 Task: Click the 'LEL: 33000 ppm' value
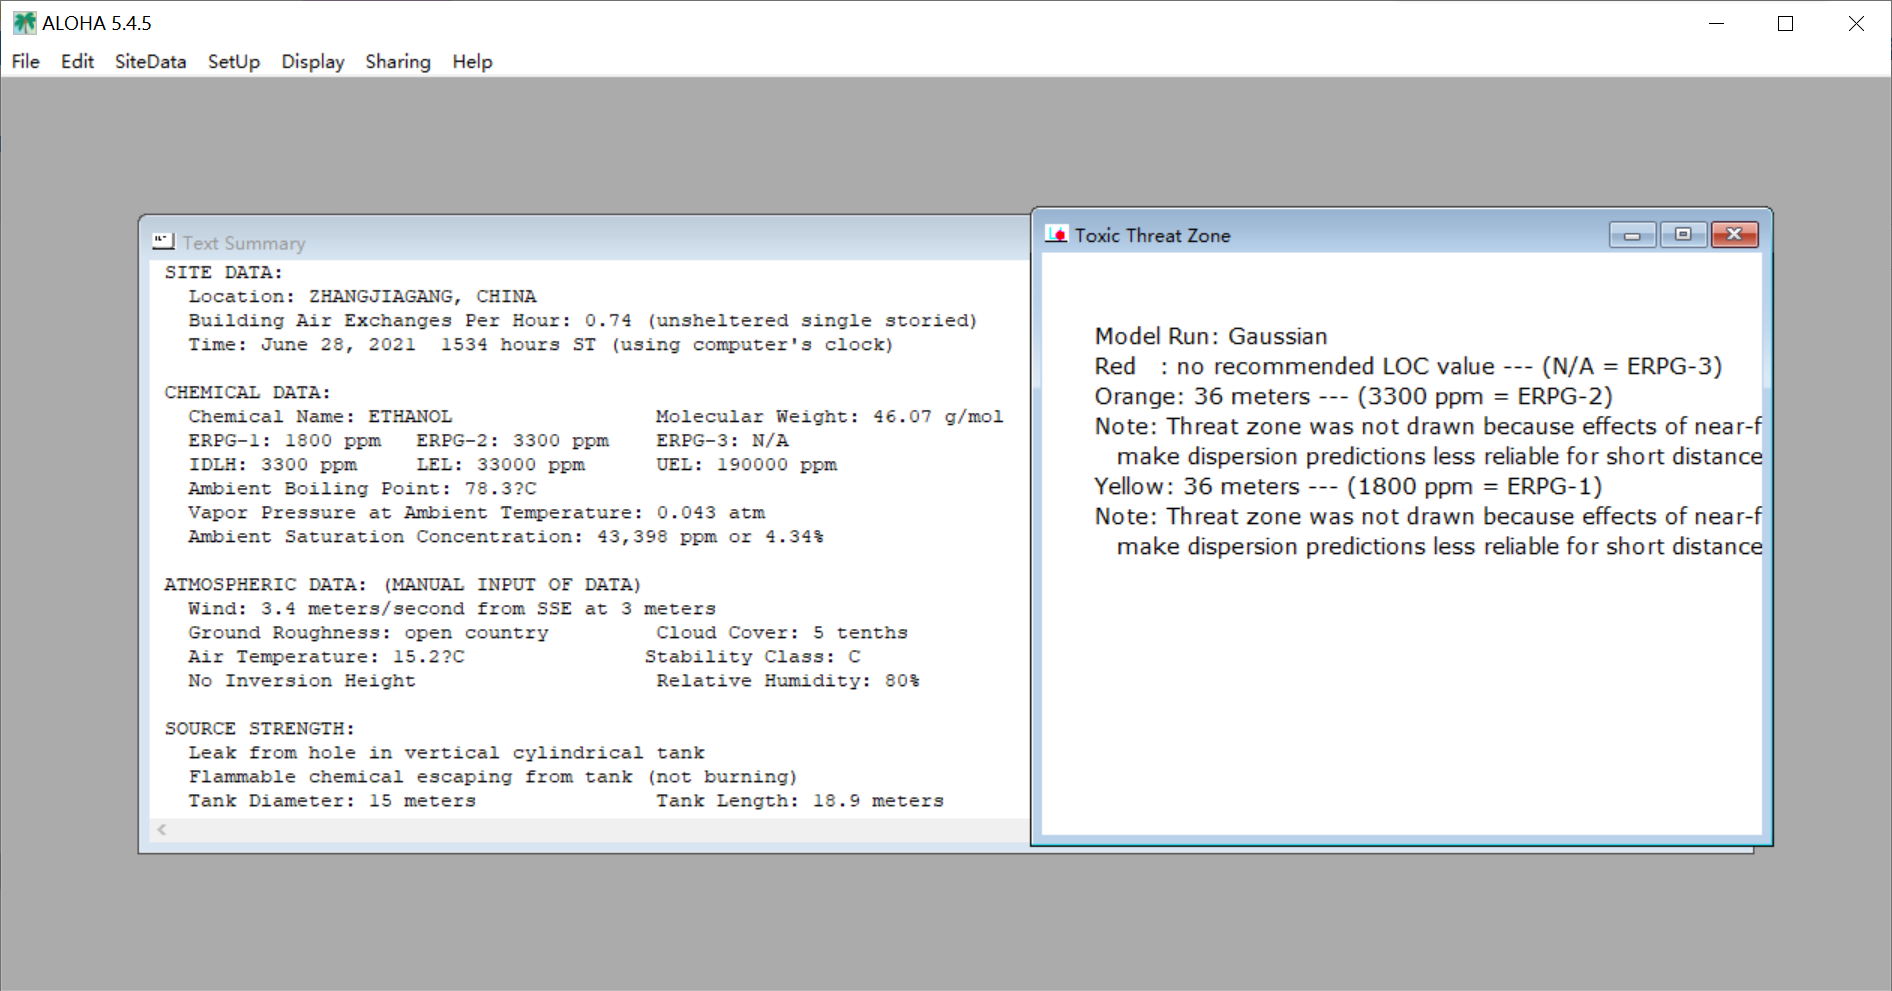(500, 464)
